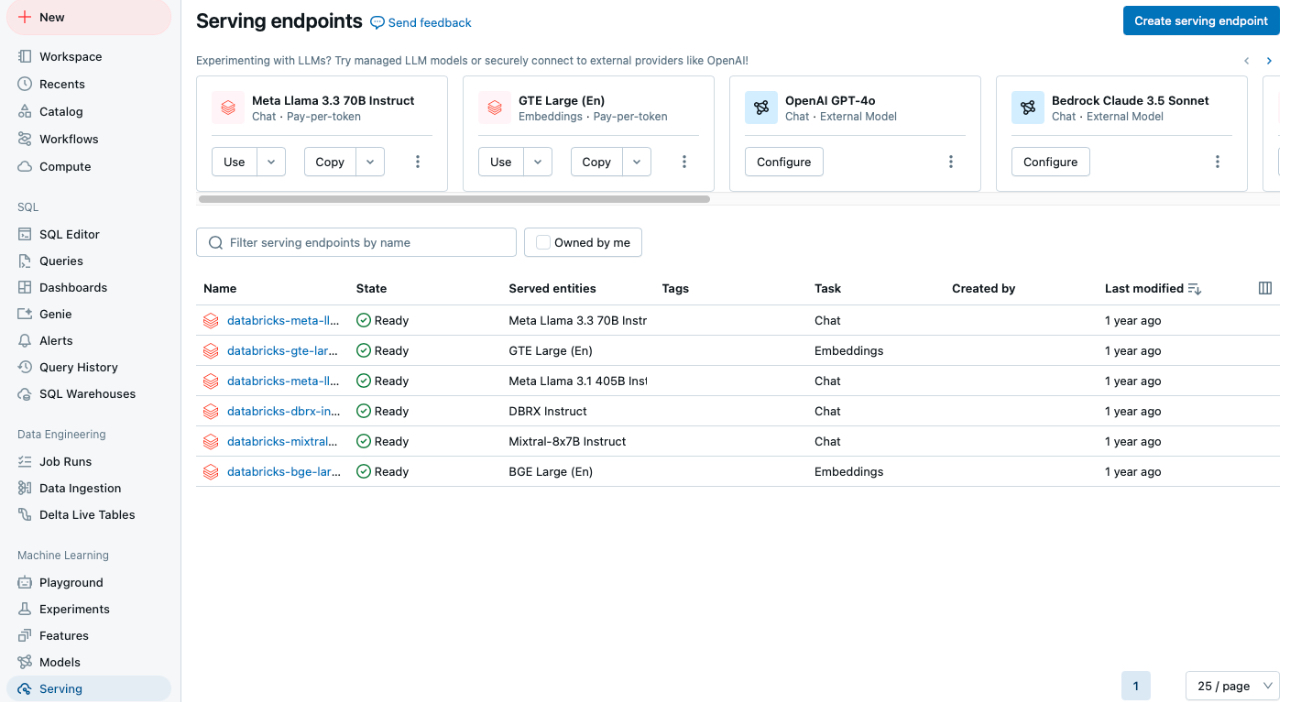This screenshot has height=702, width=1290.
Task: Click Configure on Bedrock Claude 3.5 Sonnet card
Action: (x=1050, y=162)
